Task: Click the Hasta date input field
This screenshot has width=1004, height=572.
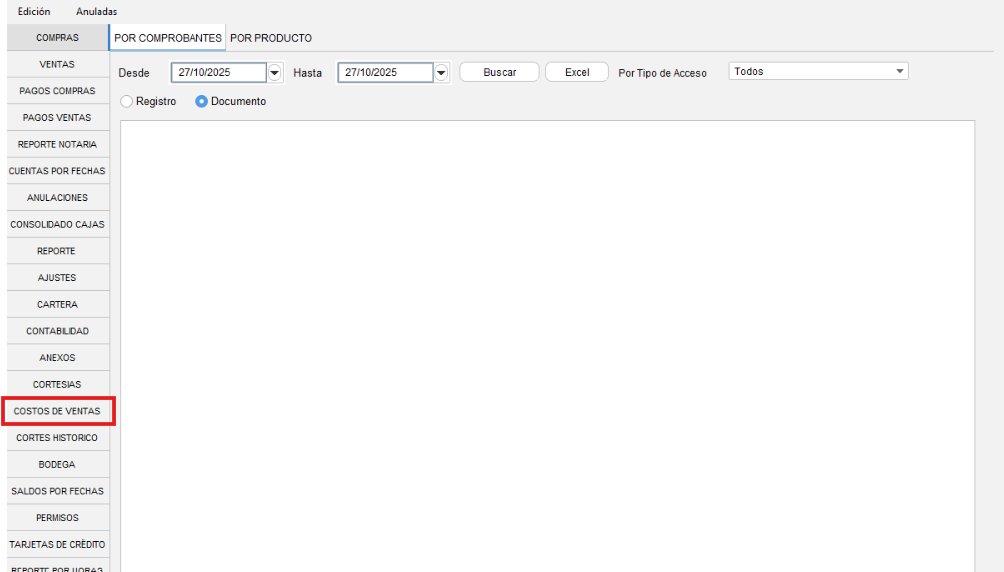Action: [384, 73]
